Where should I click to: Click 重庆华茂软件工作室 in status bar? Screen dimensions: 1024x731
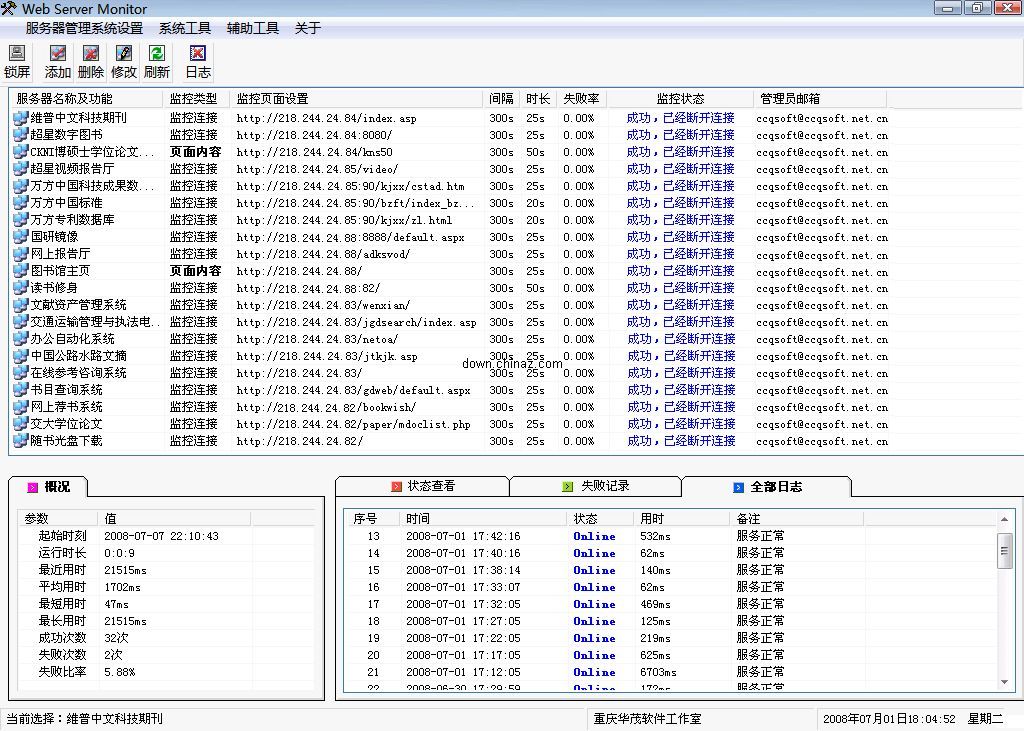647,719
